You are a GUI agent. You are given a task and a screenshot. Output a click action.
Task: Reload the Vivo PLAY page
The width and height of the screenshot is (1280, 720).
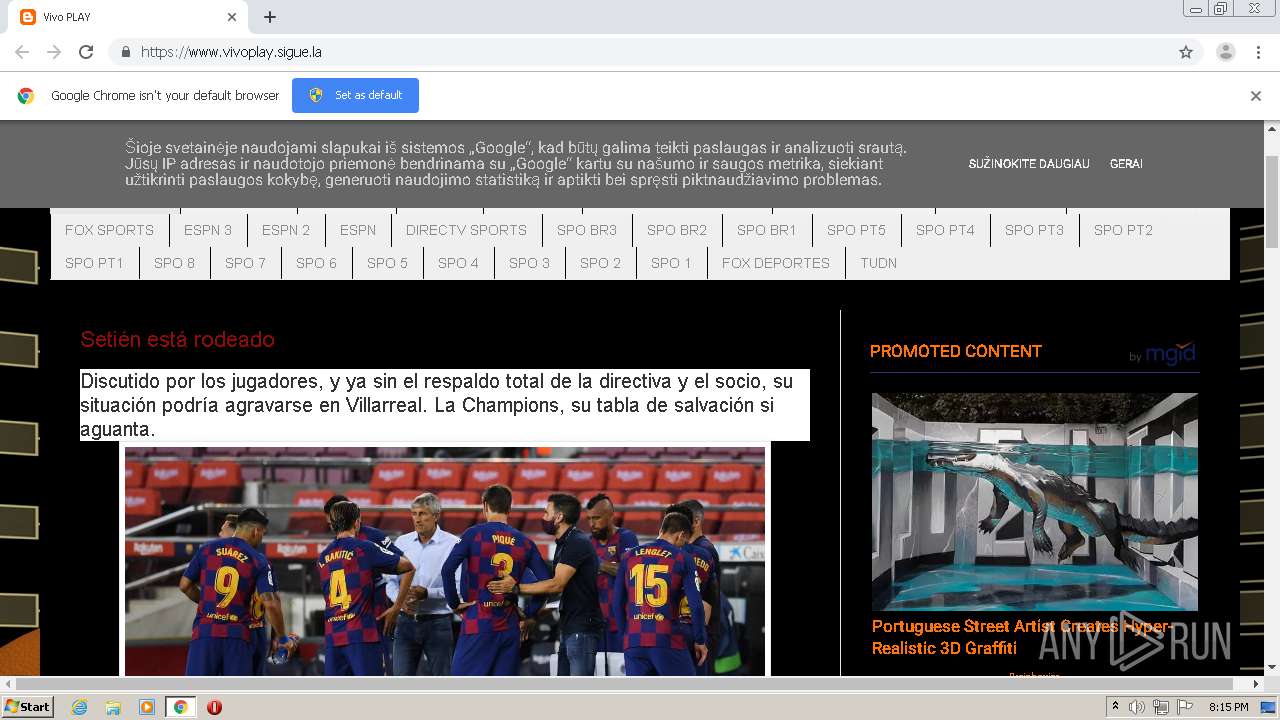click(86, 52)
